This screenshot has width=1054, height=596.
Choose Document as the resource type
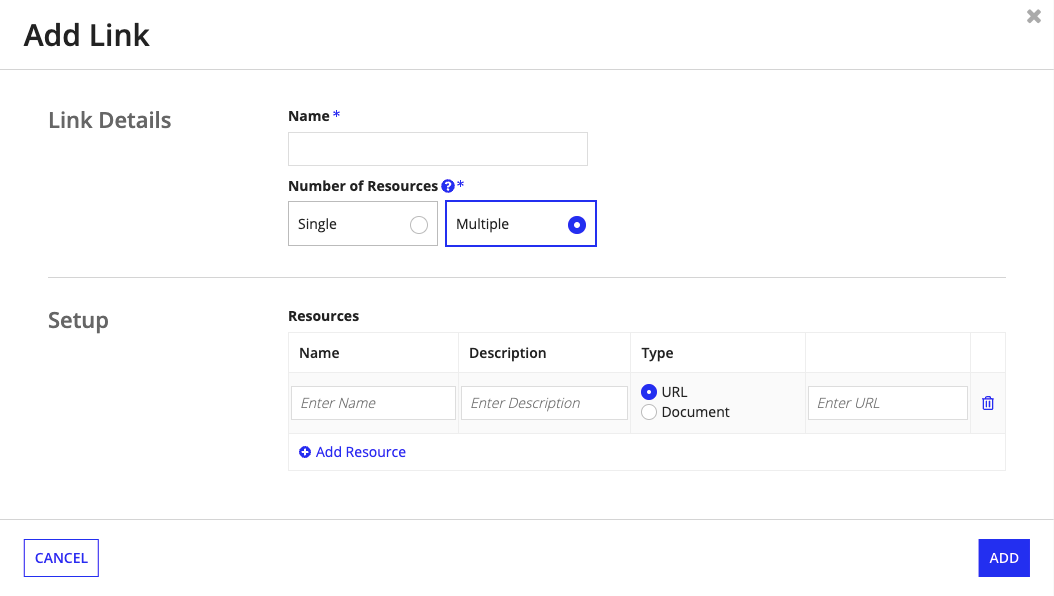point(649,412)
